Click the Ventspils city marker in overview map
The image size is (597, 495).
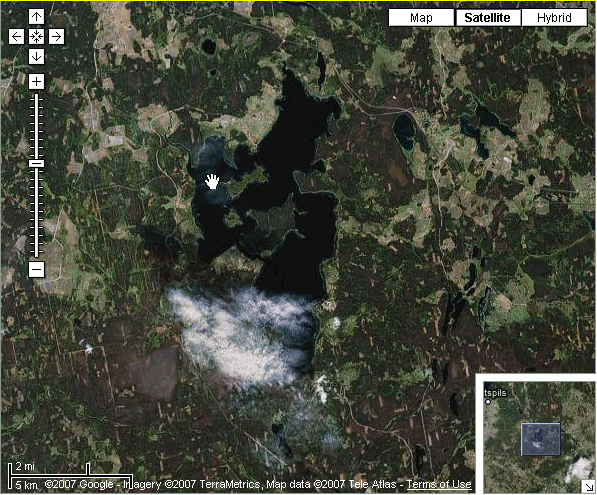pos(488,402)
